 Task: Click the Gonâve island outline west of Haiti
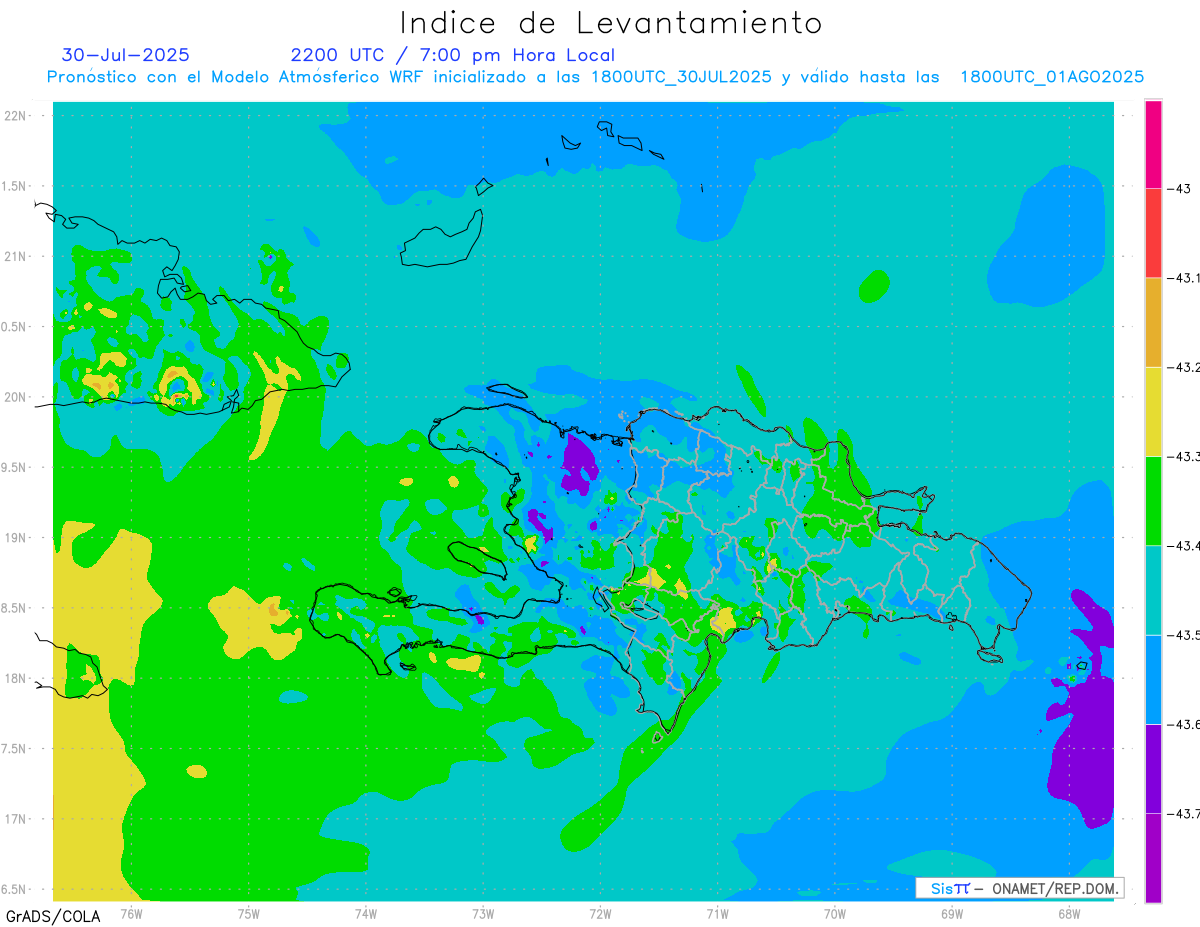479,560
